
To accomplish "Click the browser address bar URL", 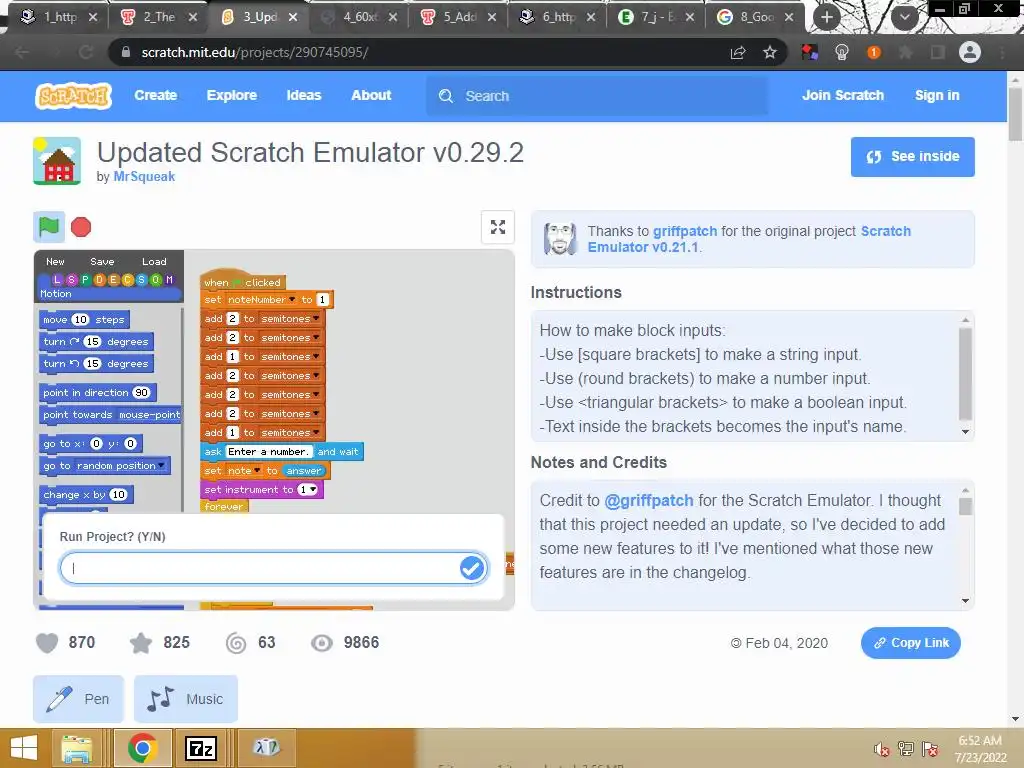I will point(255,52).
